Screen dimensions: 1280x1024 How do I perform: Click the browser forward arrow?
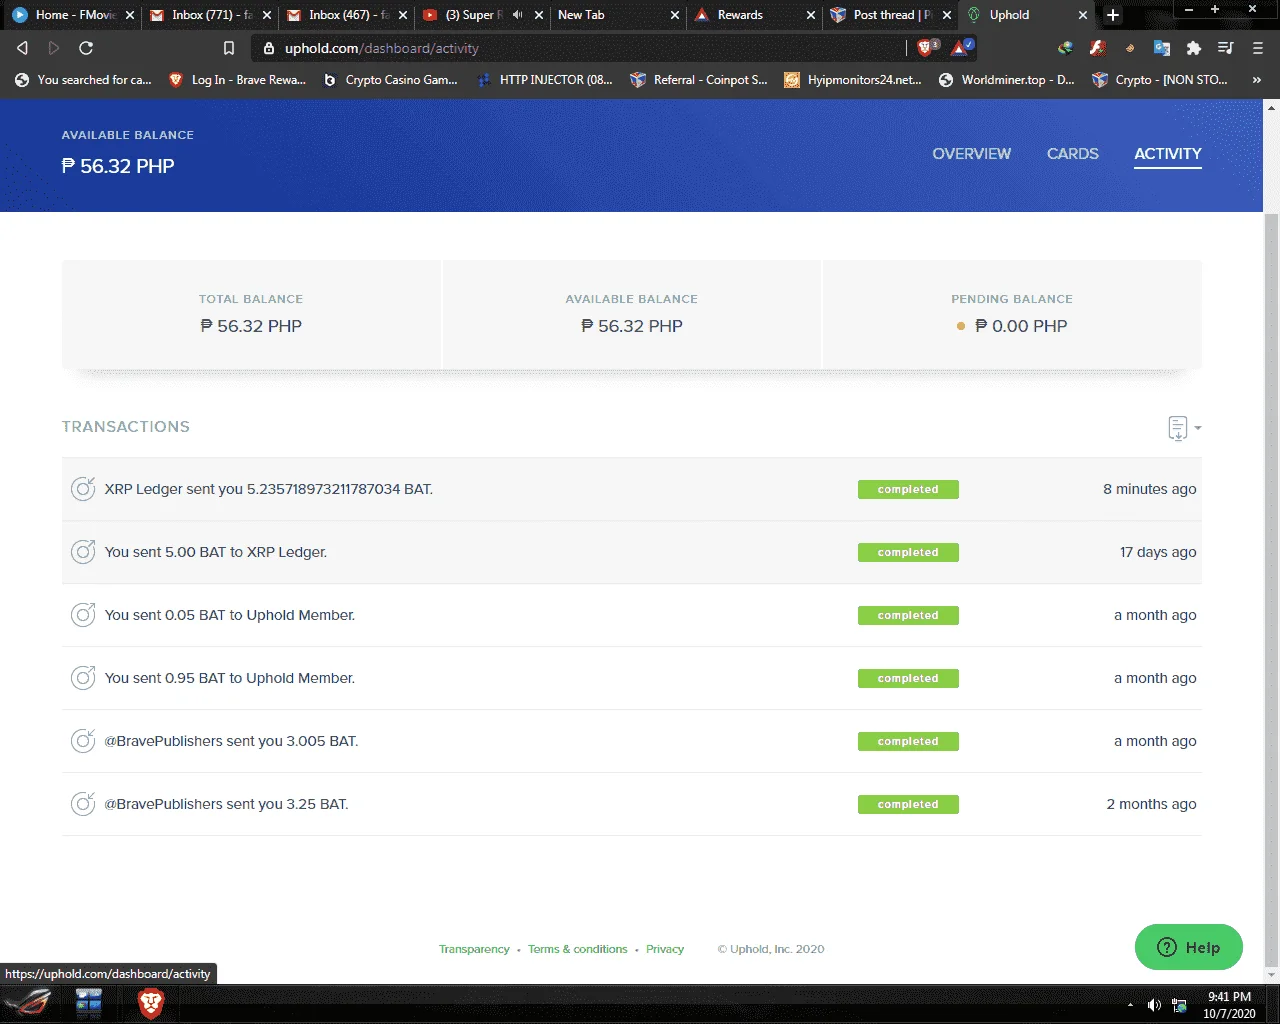tap(54, 48)
